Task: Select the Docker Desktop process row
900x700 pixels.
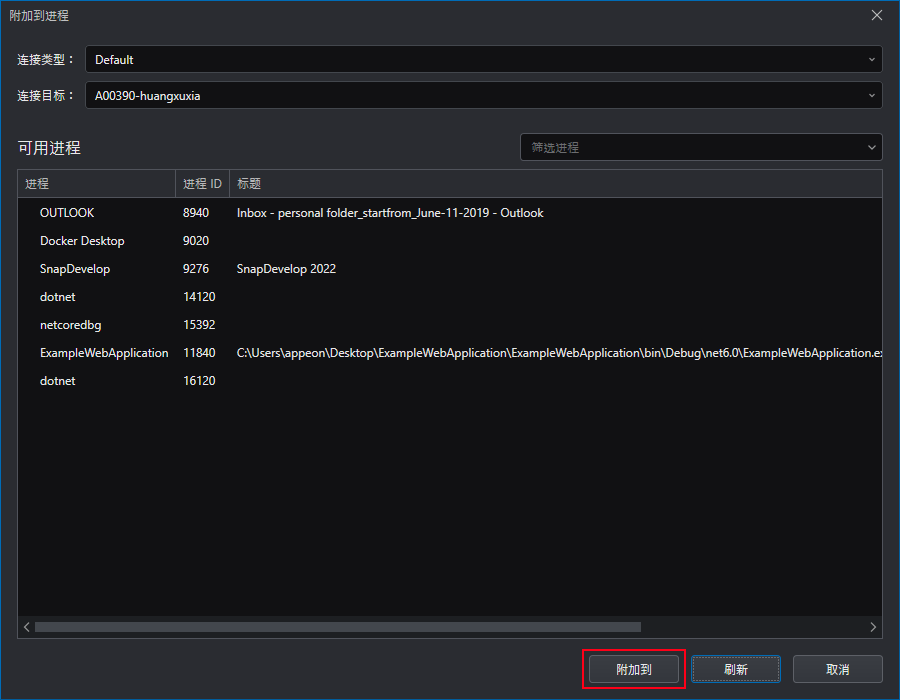Action: click(450, 241)
